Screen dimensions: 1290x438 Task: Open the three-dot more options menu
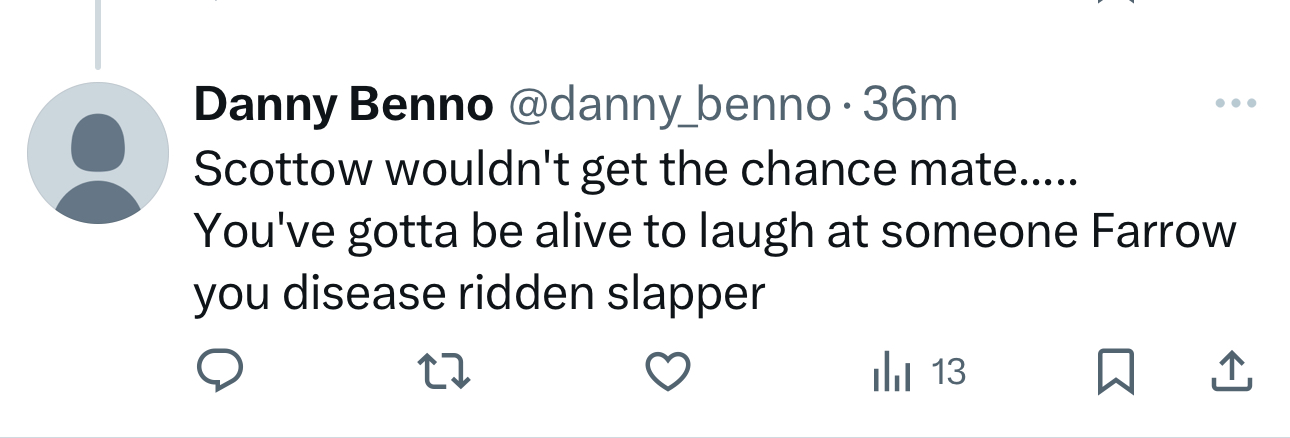[1234, 104]
